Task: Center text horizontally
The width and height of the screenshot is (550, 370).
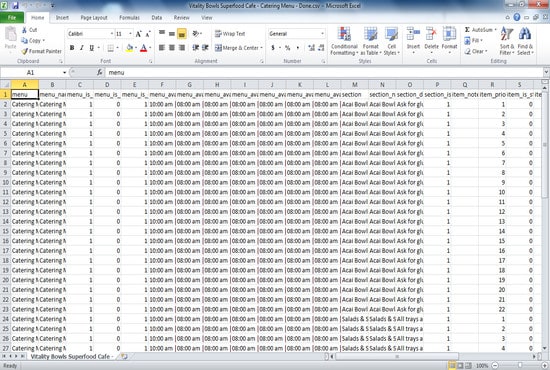Action: pyautogui.click(x=172, y=48)
